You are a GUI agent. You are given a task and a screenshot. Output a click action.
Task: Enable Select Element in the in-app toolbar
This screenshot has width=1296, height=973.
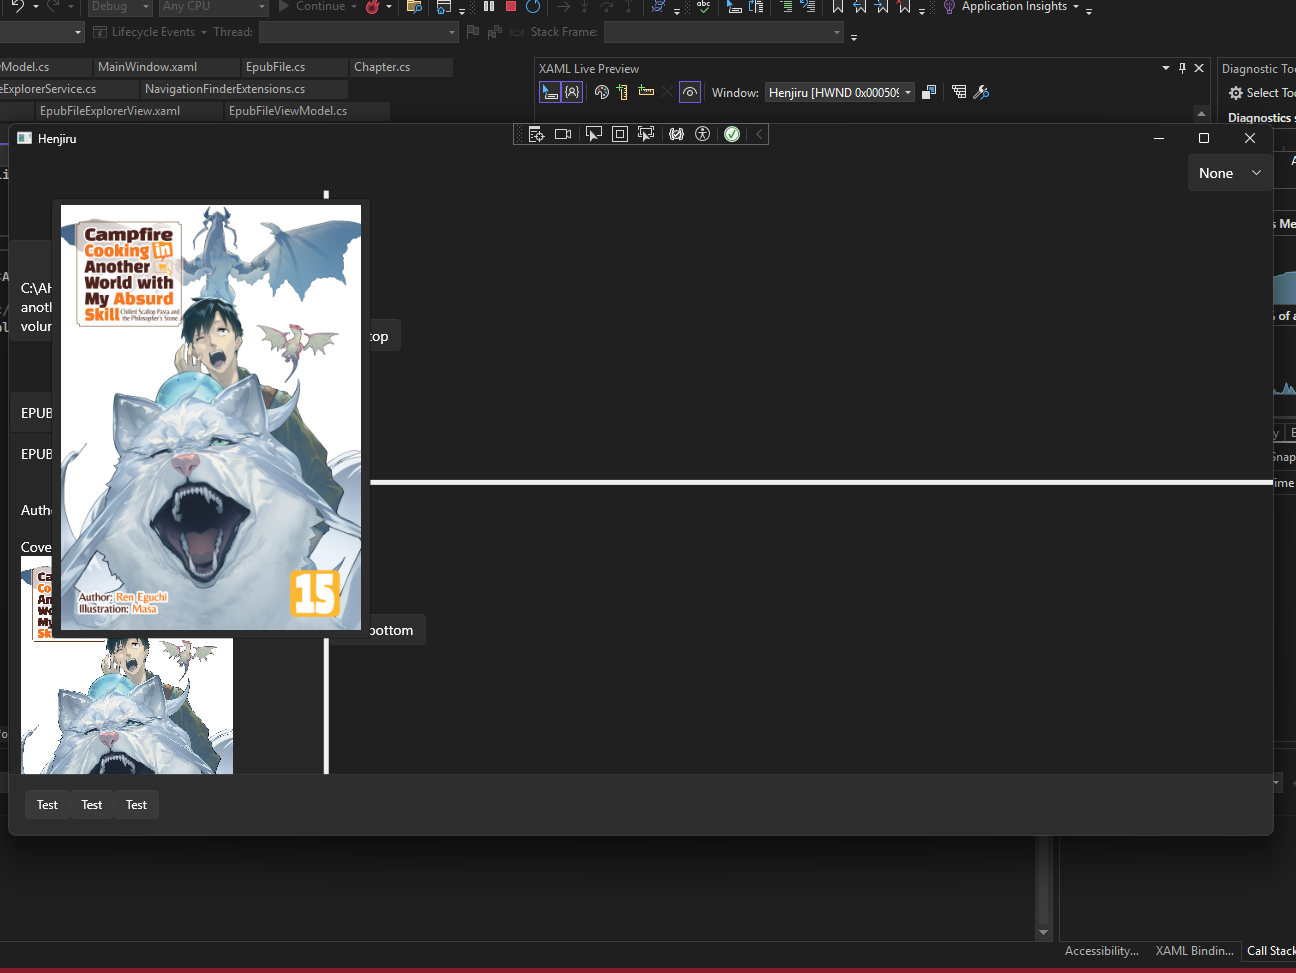pos(594,134)
